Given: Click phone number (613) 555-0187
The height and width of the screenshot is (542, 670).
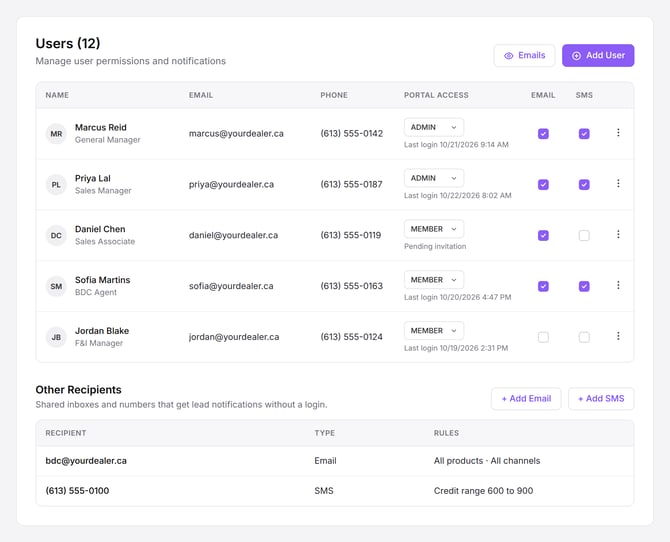Looking at the screenshot, I should coord(352,185).
